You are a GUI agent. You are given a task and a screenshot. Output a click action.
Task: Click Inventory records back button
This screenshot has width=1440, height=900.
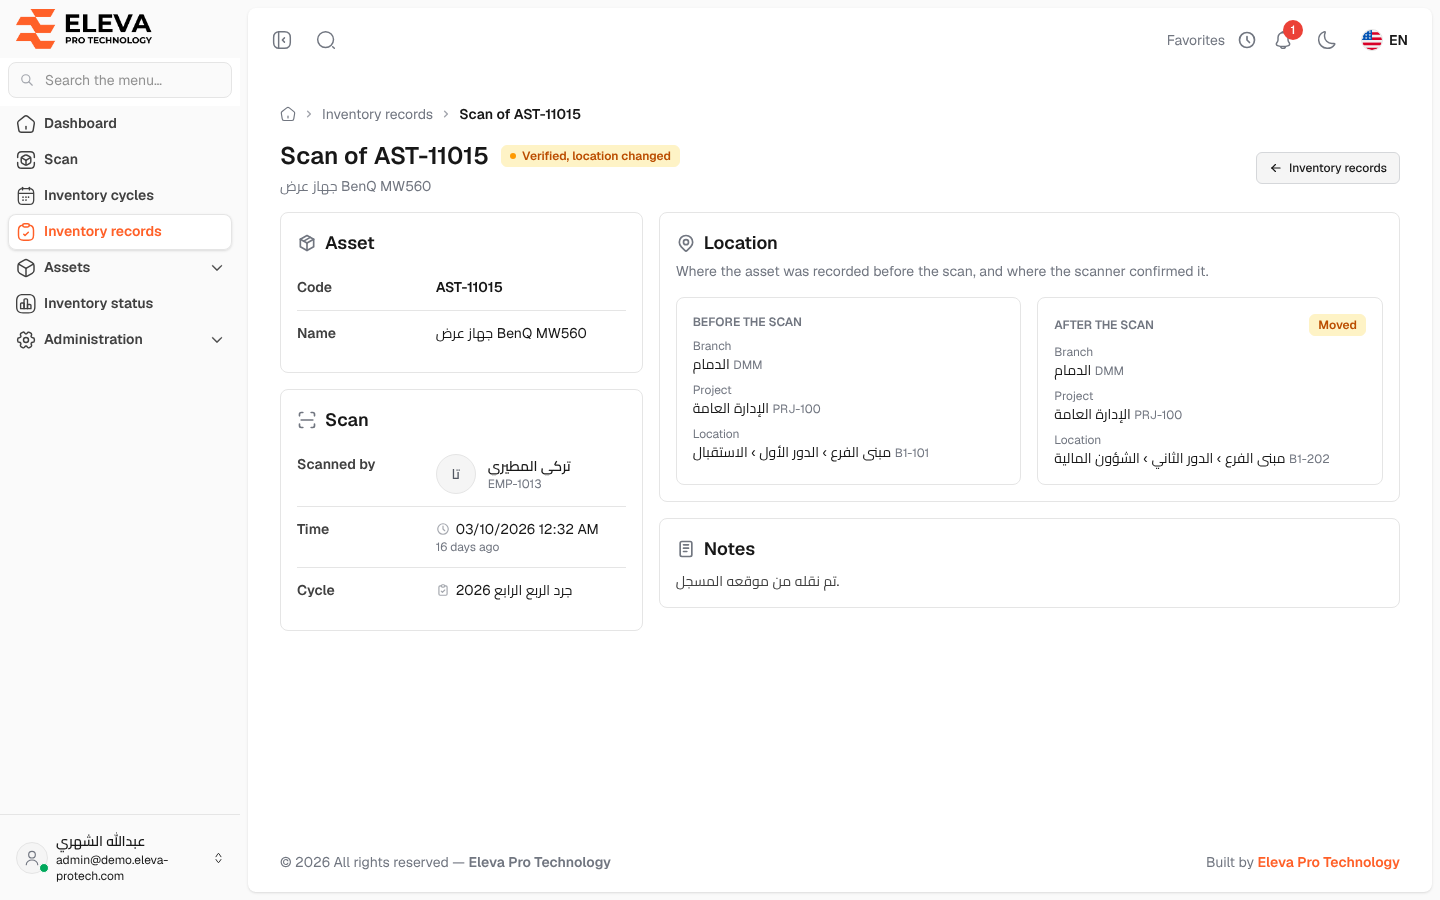coord(1327,168)
